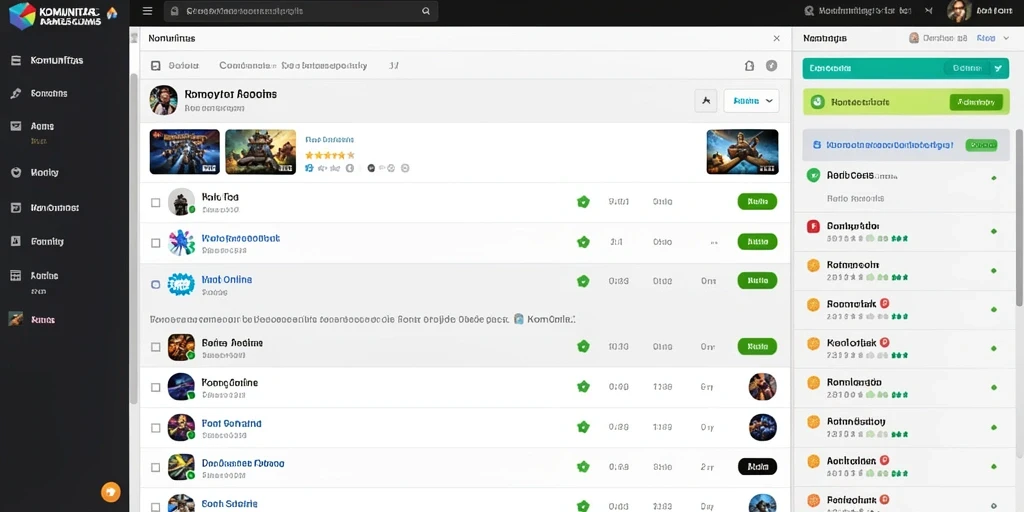Click the crossed arrows icon near user avatar
Screen dimensions: 1024x512
(x=929, y=11)
